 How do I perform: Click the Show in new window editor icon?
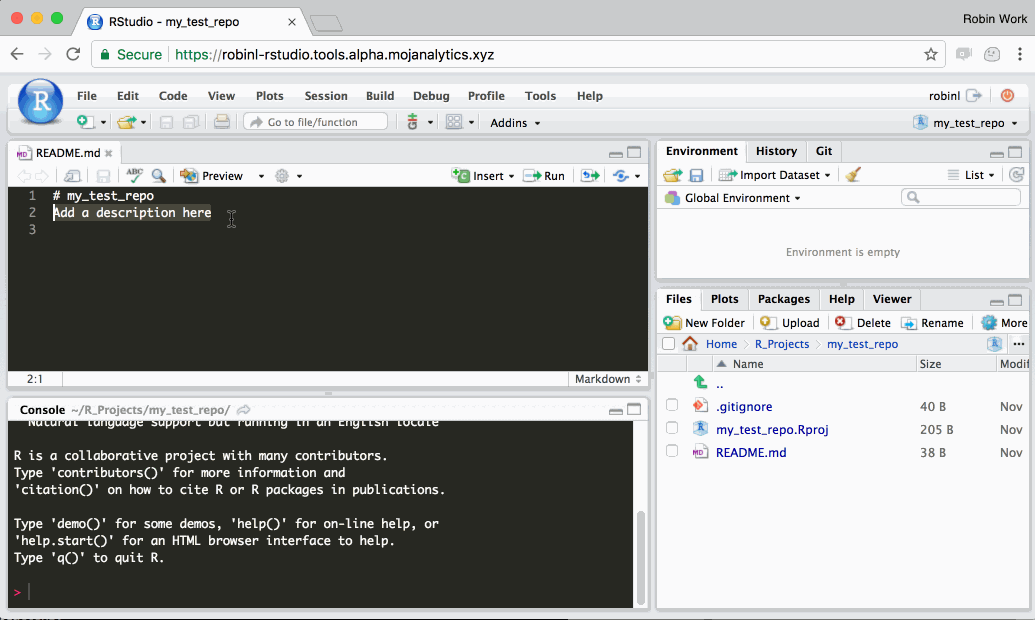[x=73, y=176]
